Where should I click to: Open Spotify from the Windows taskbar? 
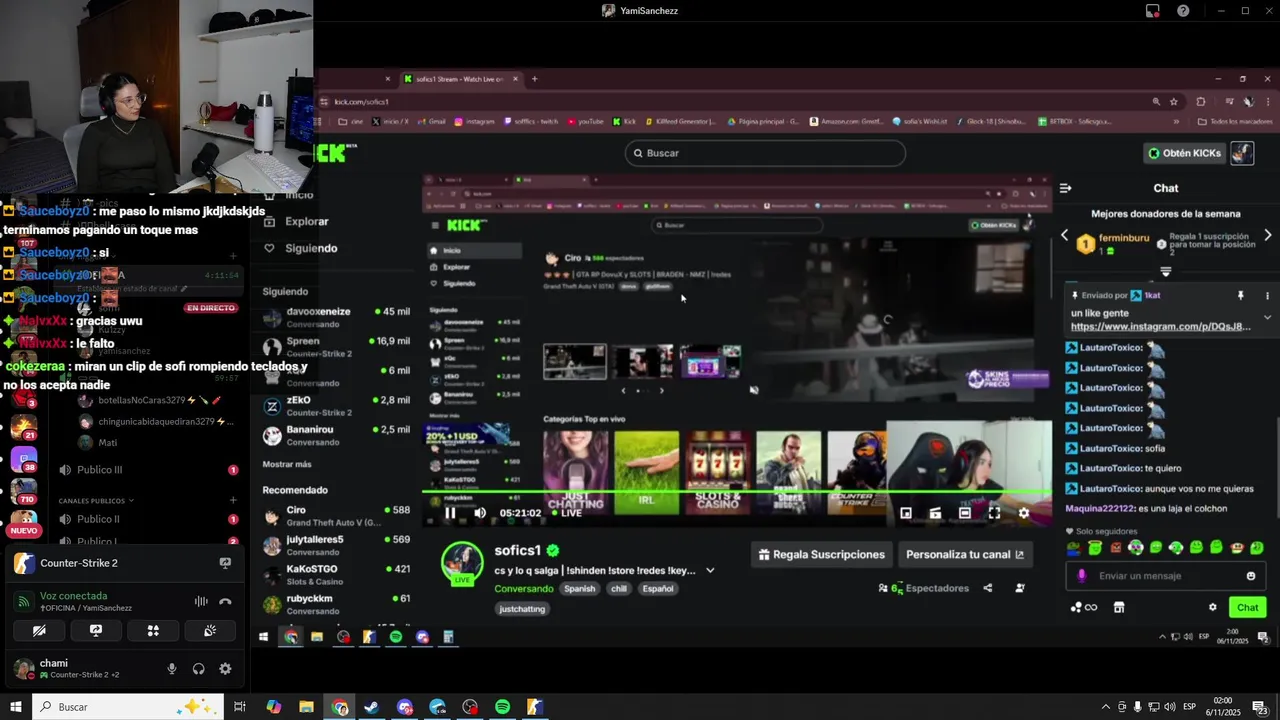[x=502, y=707]
